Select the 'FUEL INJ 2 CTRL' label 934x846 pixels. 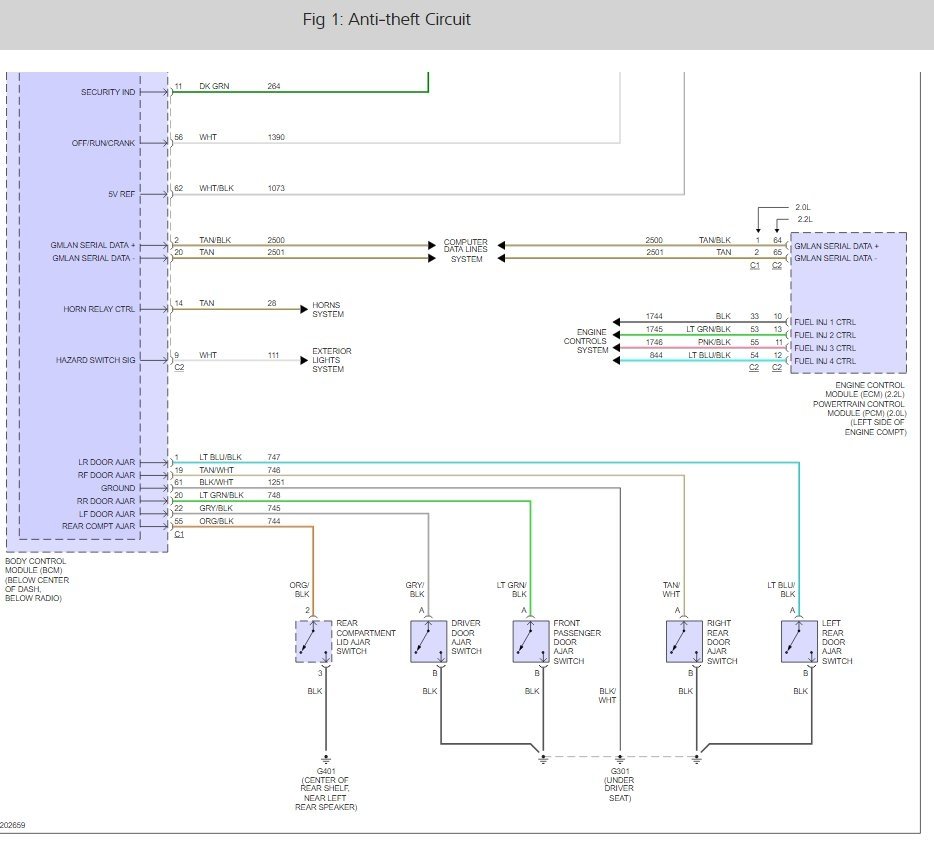tap(825, 335)
